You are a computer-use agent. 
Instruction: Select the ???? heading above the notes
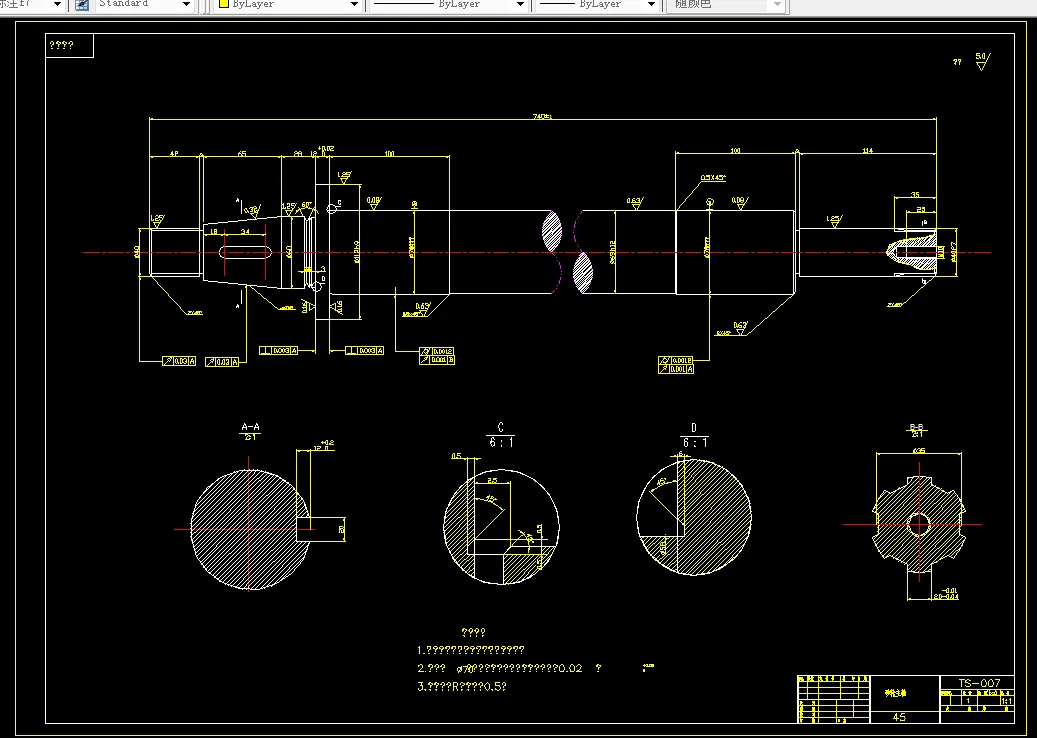pyautogui.click(x=473, y=632)
